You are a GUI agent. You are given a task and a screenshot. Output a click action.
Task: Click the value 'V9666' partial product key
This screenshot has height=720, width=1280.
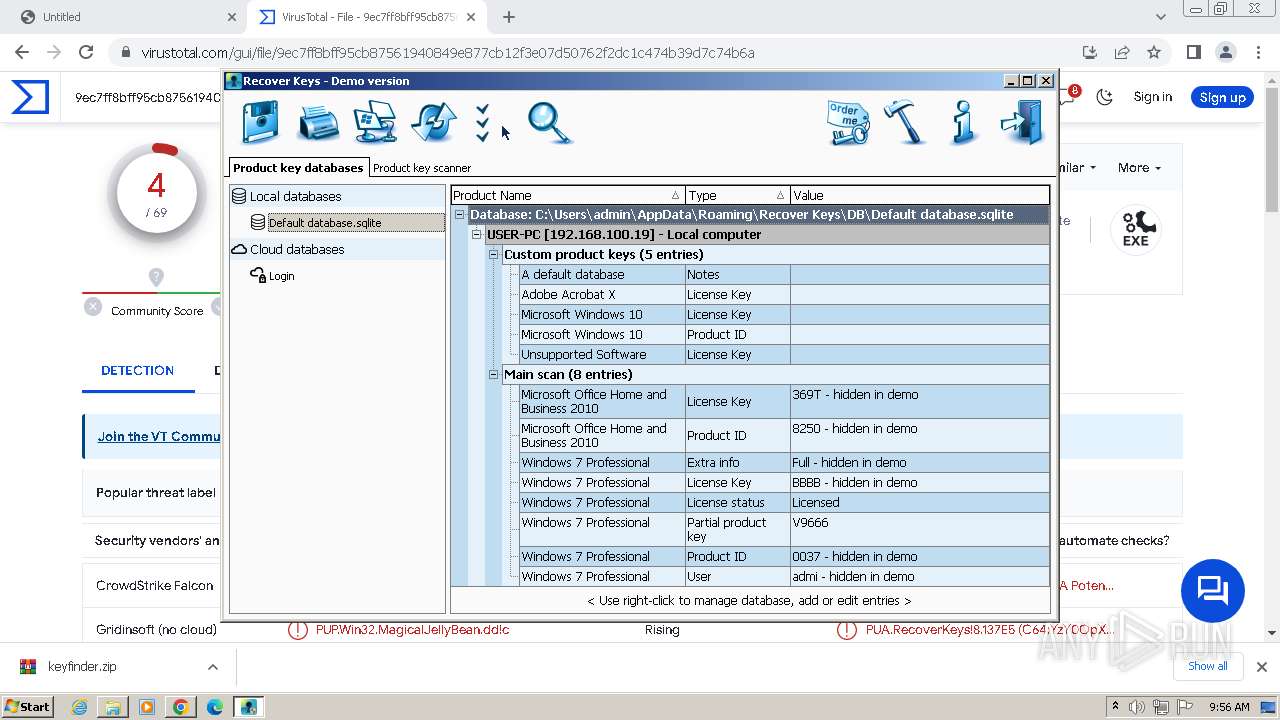(810, 522)
